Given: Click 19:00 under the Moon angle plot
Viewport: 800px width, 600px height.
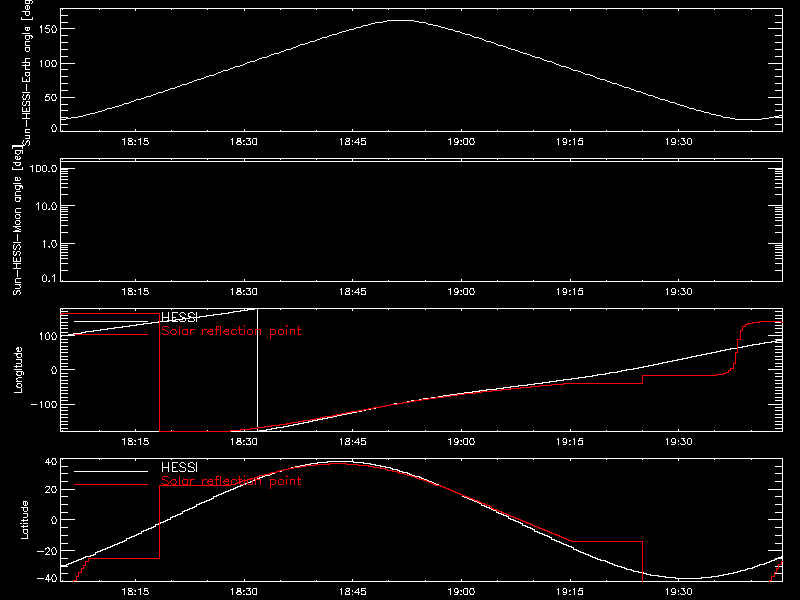Looking at the screenshot, I should [461, 292].
